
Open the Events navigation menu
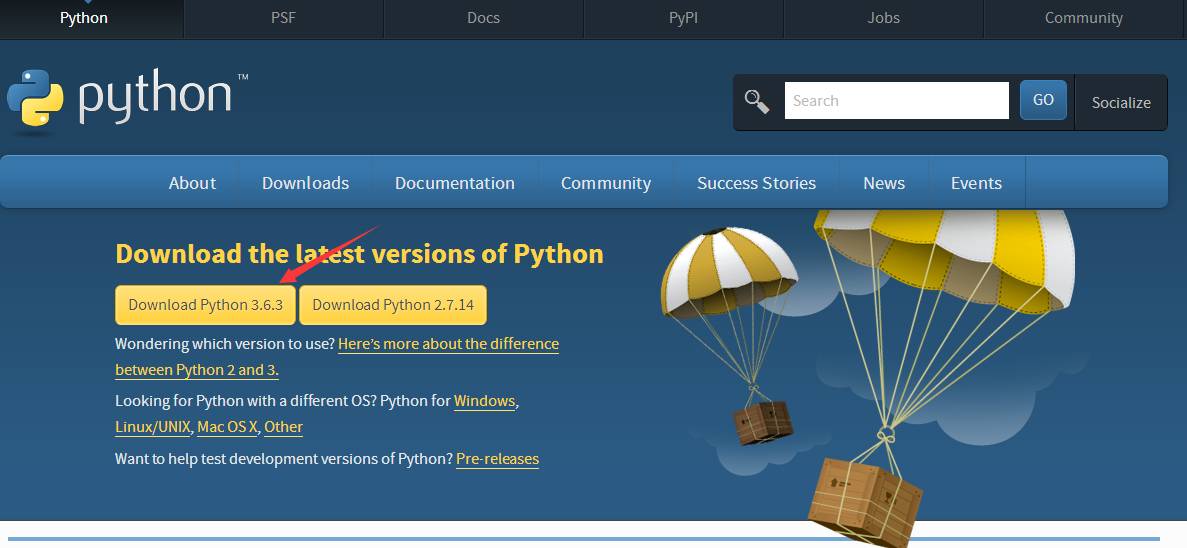click(x=977, y=183)
